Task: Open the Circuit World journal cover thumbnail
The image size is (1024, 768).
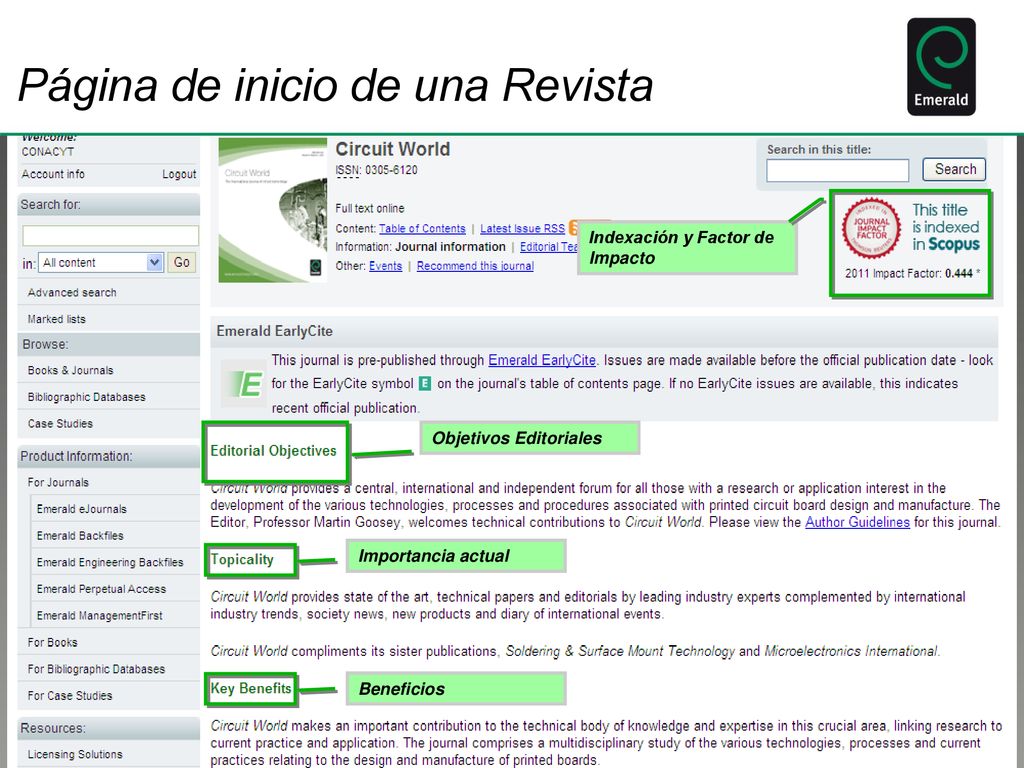Action: coord(273,210)
